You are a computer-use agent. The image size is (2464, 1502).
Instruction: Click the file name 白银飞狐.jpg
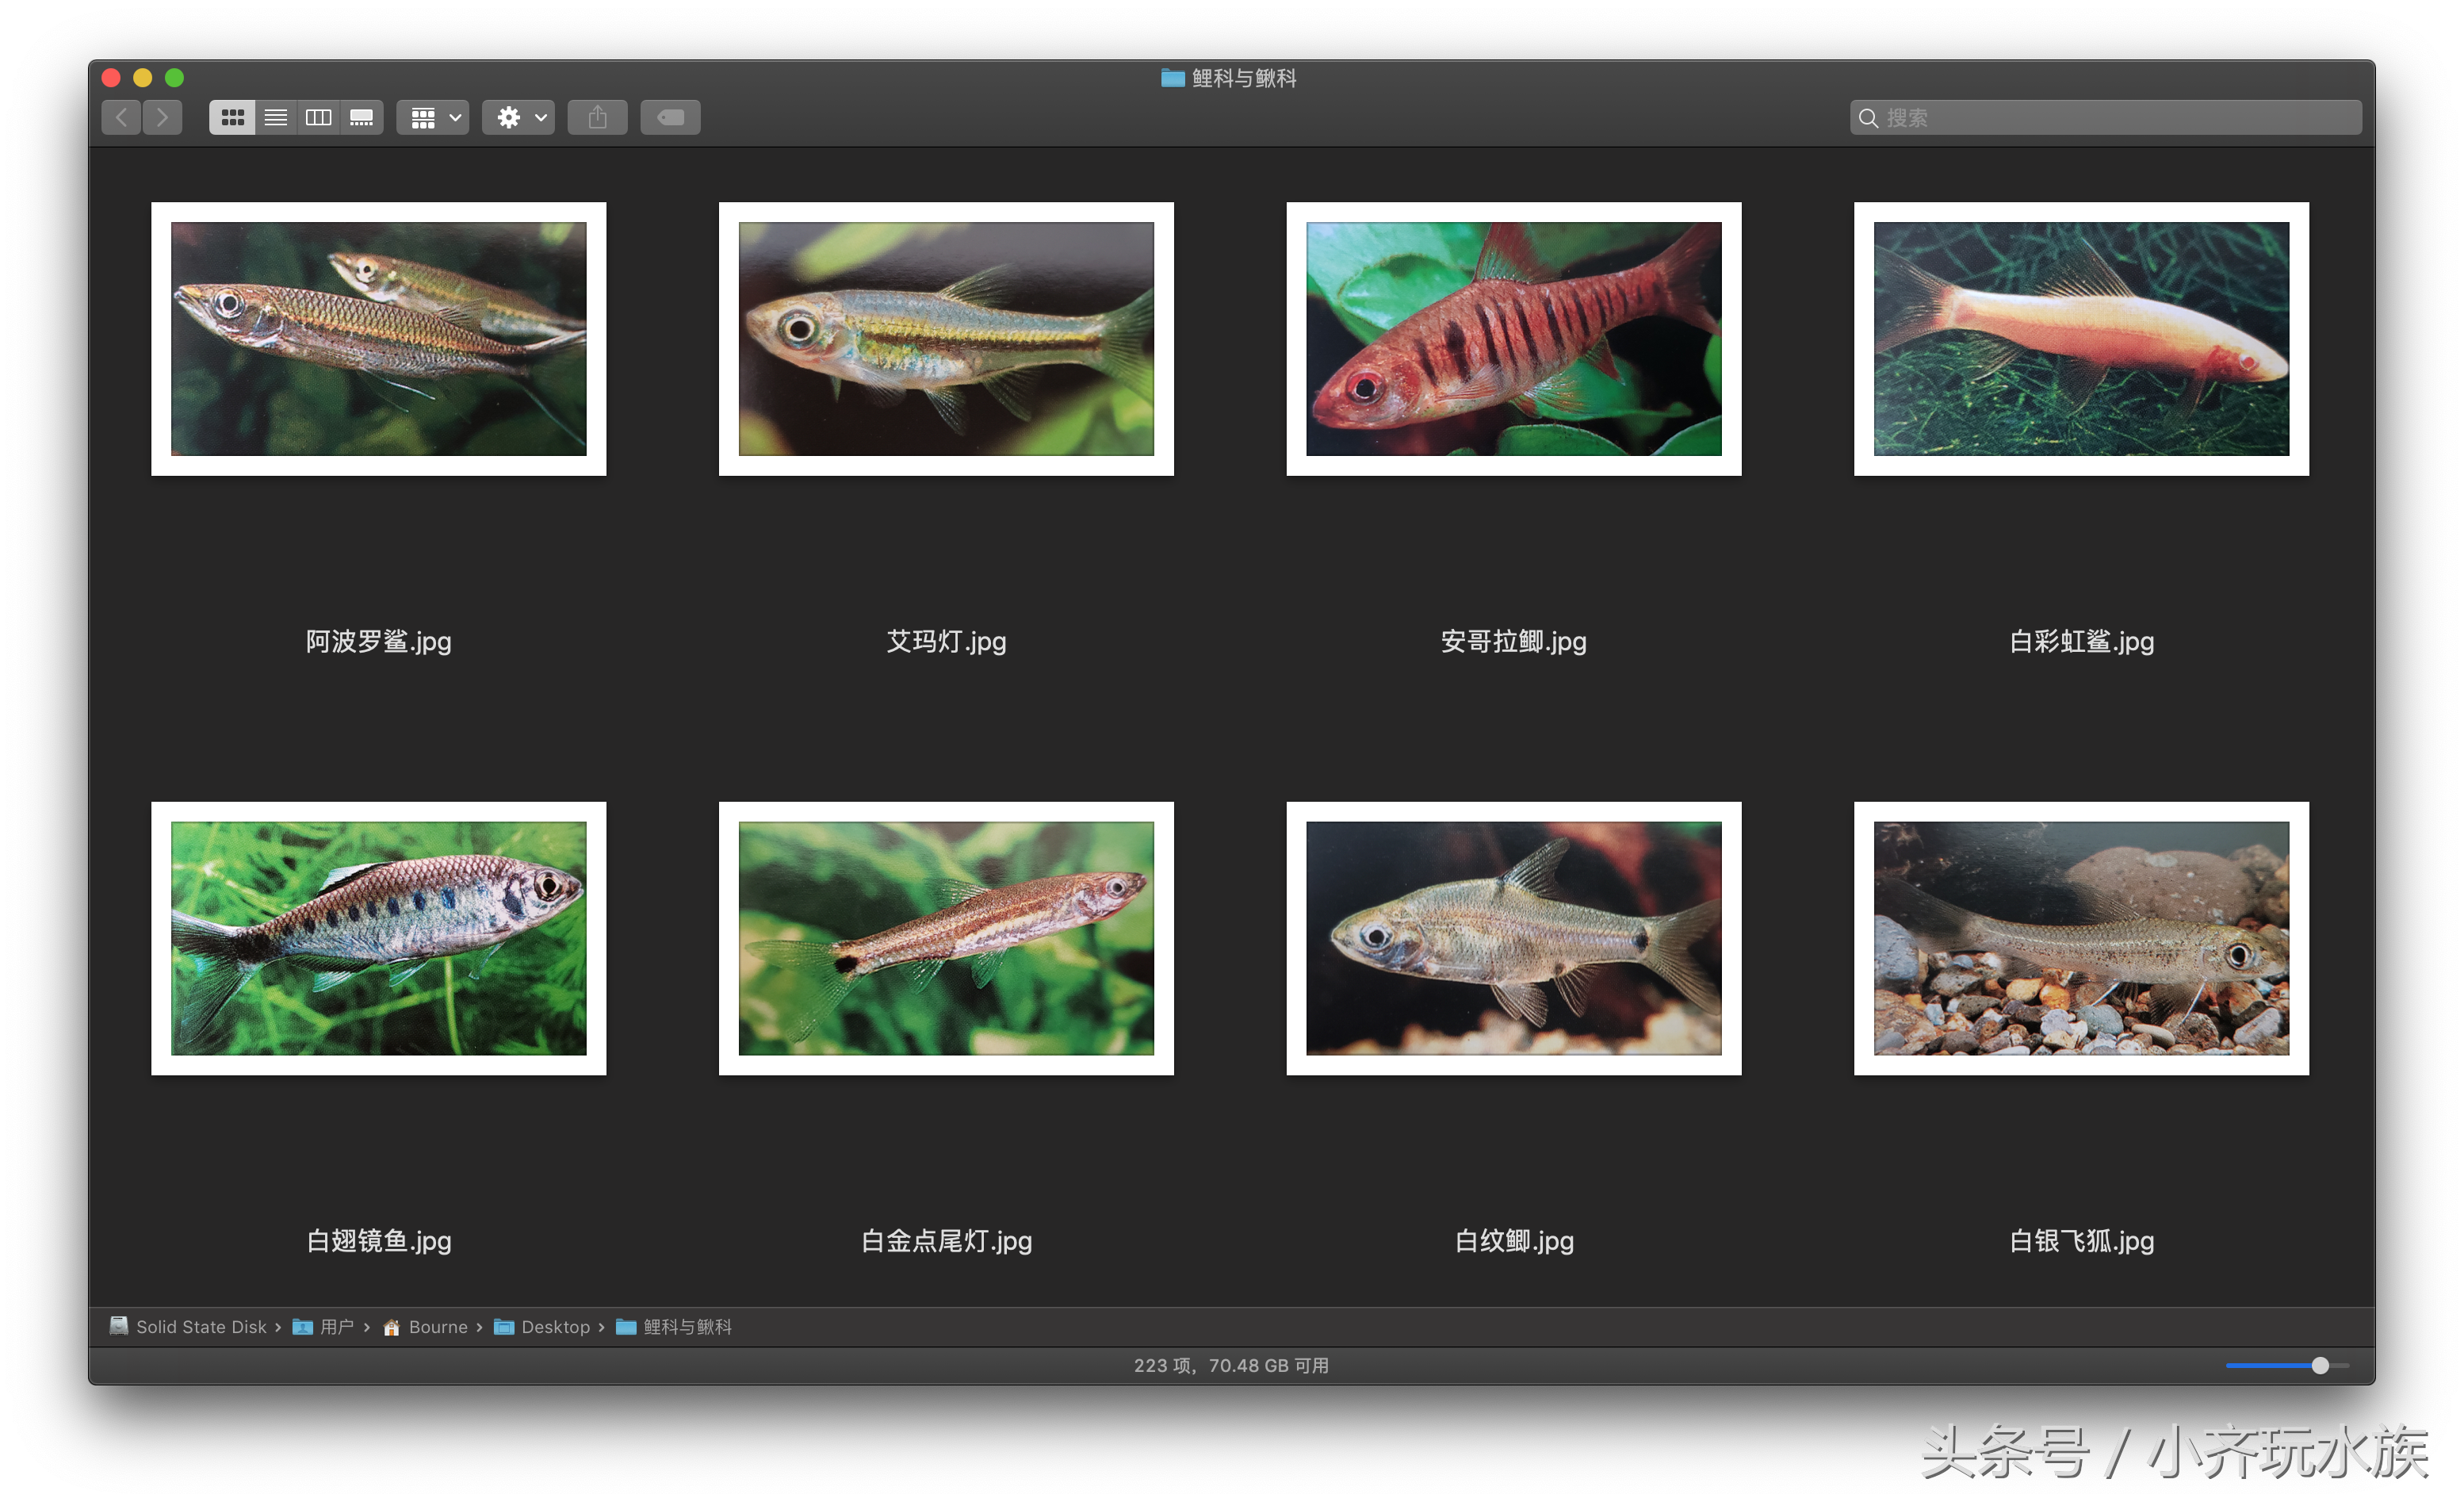click(x=2082, y=1242)
